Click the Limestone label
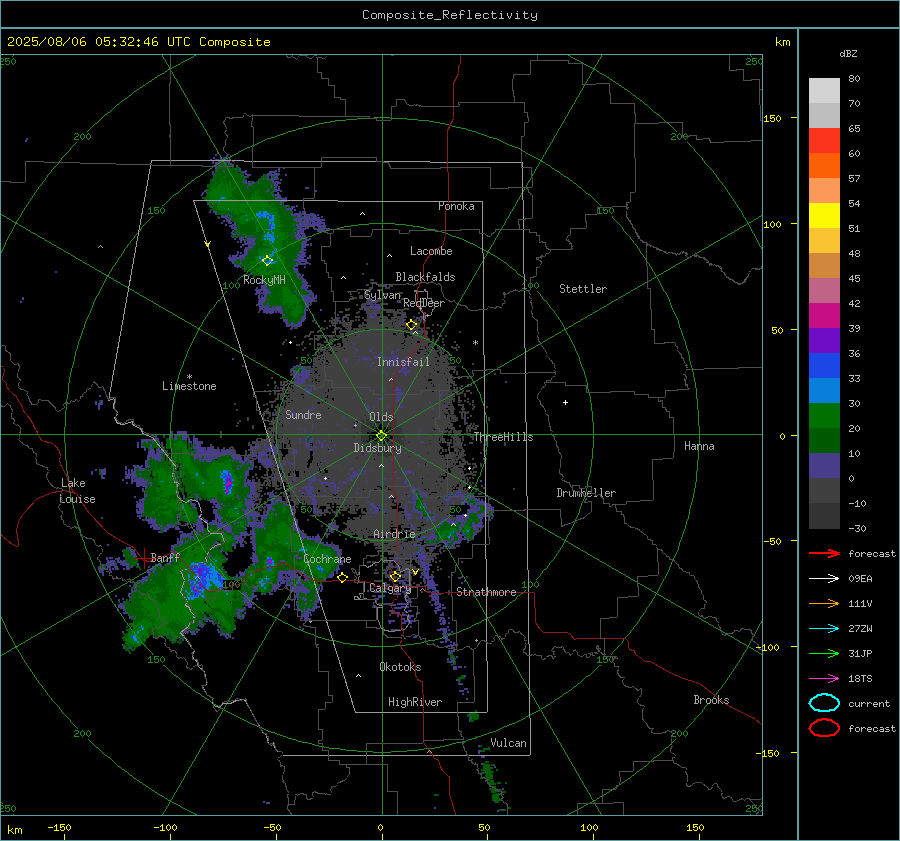Viewport: 900px width, 841px height. (189, 386)
